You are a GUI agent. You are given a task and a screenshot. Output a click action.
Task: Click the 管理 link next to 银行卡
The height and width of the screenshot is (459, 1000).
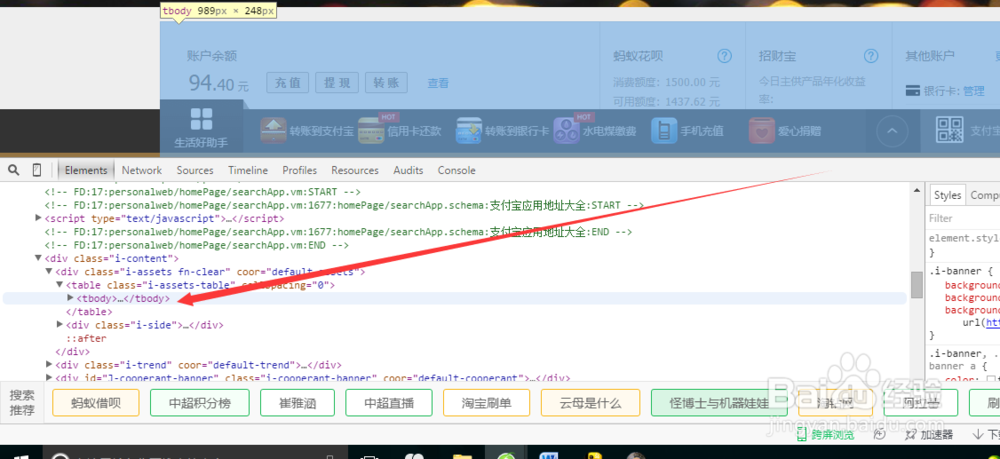(974, 91)
